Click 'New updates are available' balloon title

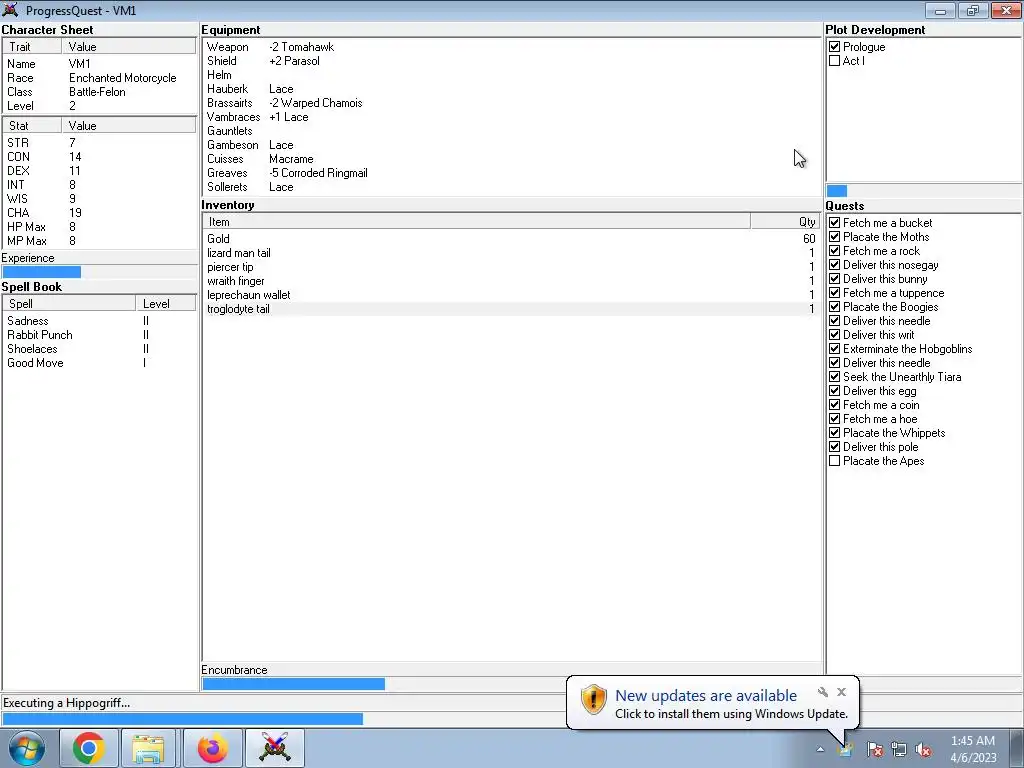pos(706,696)
